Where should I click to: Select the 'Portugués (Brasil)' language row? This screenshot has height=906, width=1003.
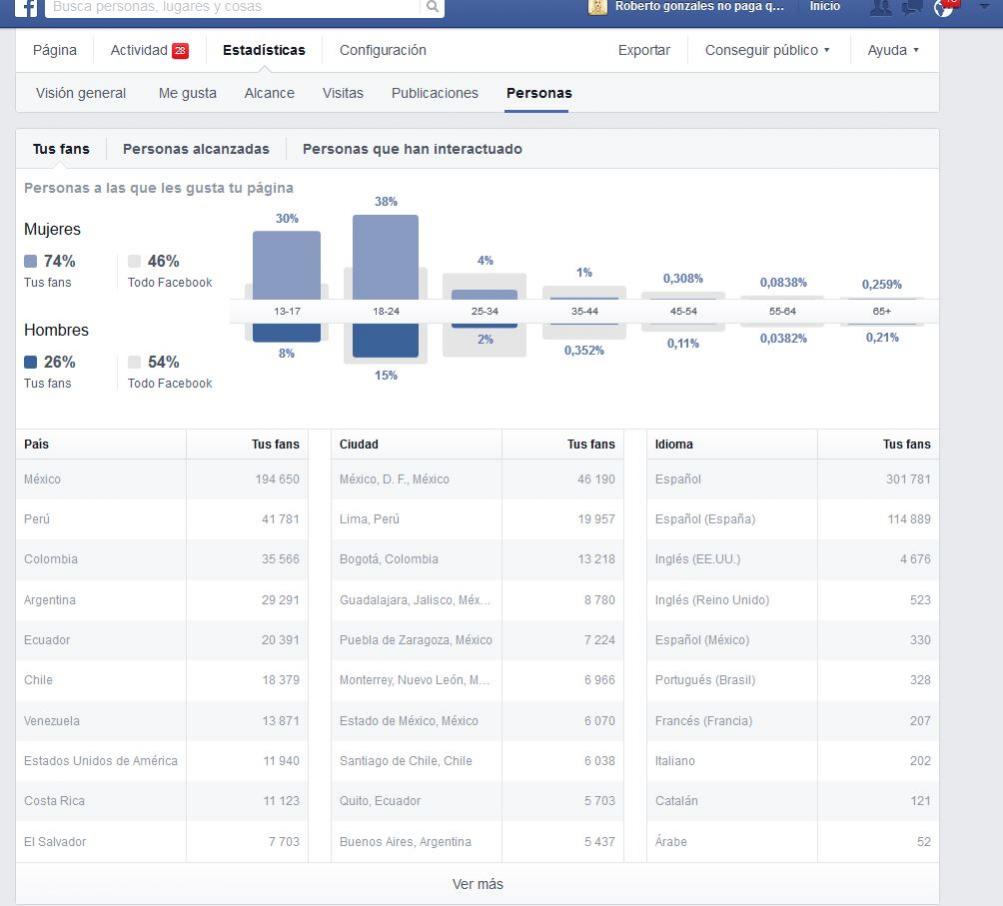click(793, 680)
